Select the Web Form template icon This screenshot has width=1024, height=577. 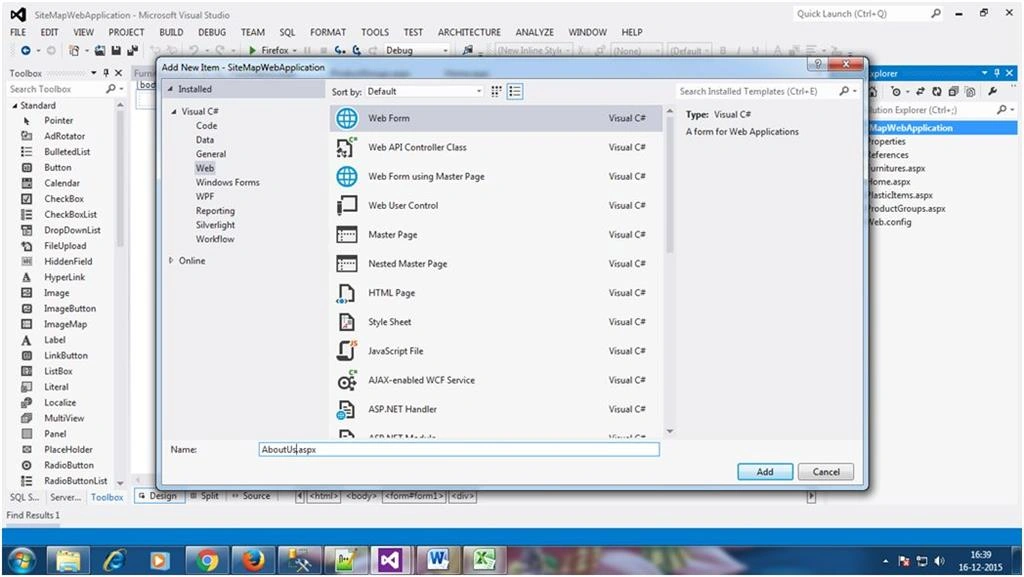347,118
